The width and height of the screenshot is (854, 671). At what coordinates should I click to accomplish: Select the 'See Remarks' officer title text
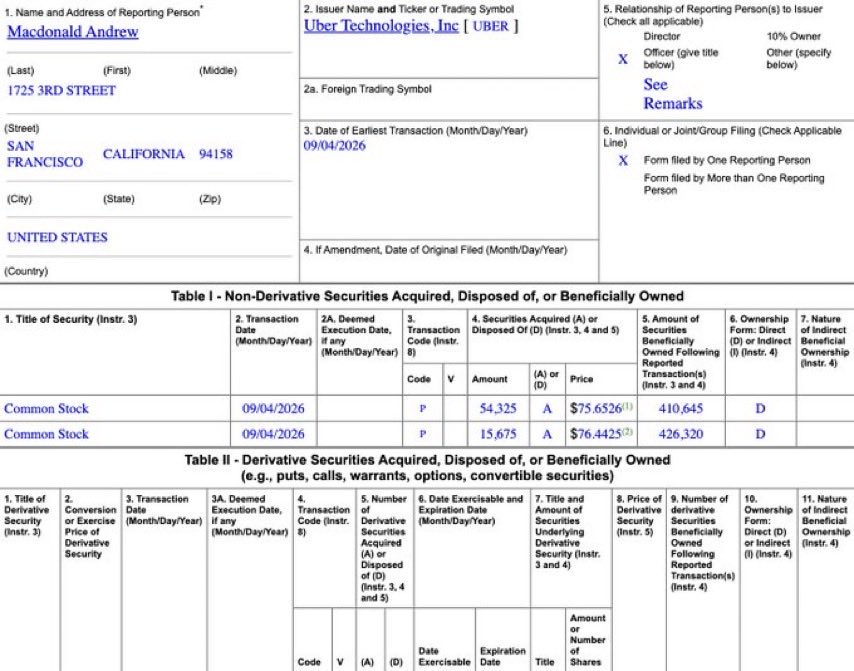[673, 94]
